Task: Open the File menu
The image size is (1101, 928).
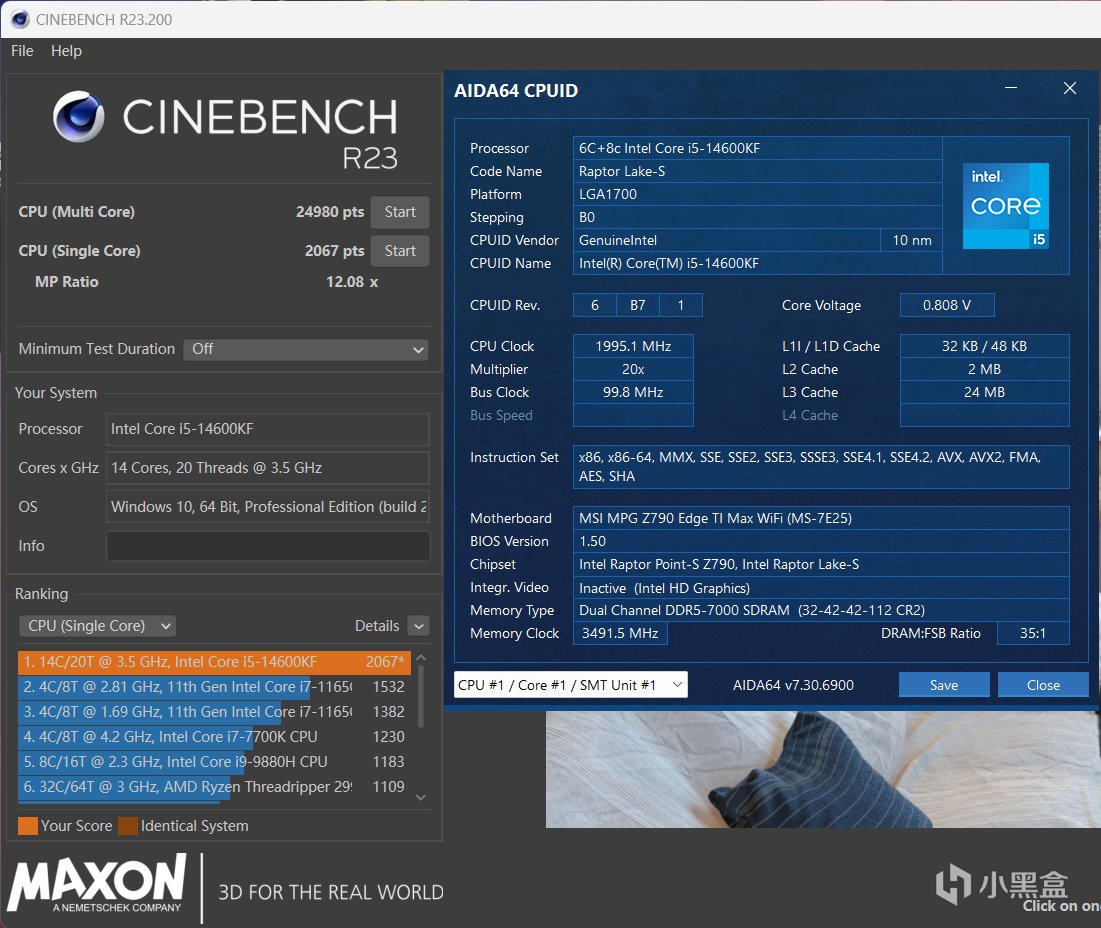Action: click(x=22, y=51)
